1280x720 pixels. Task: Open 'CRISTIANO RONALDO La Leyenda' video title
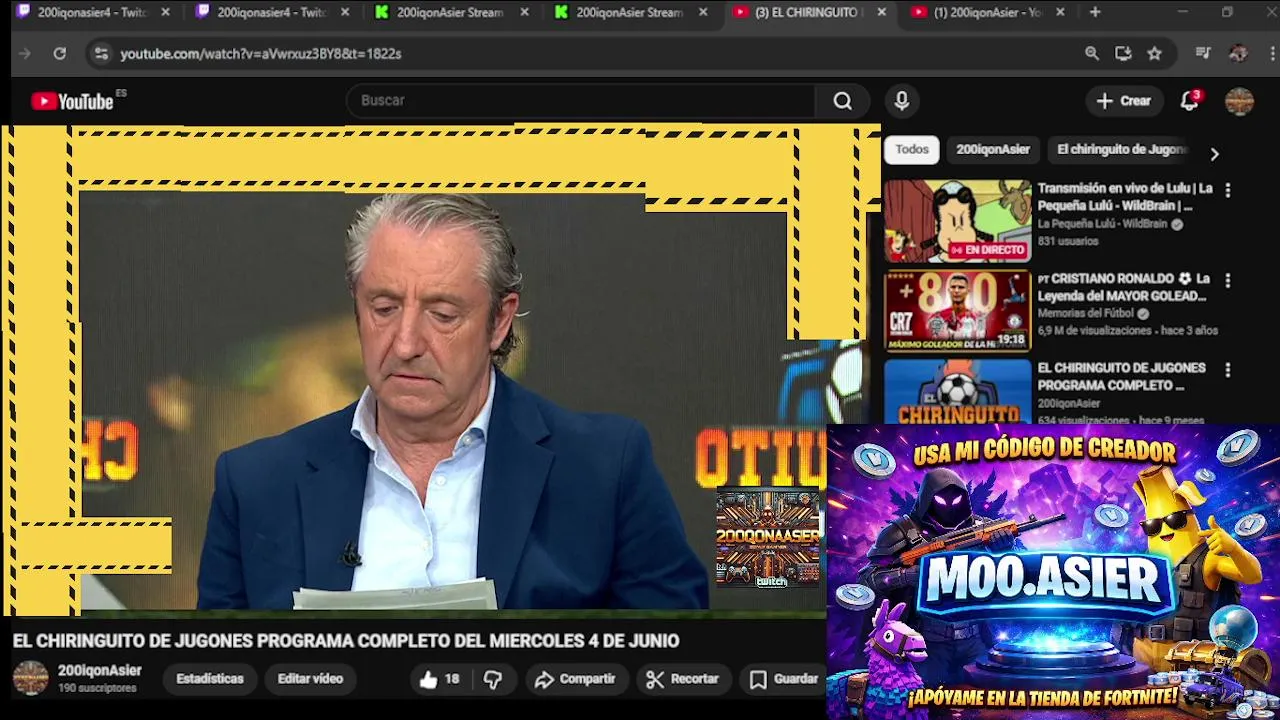1125,287
